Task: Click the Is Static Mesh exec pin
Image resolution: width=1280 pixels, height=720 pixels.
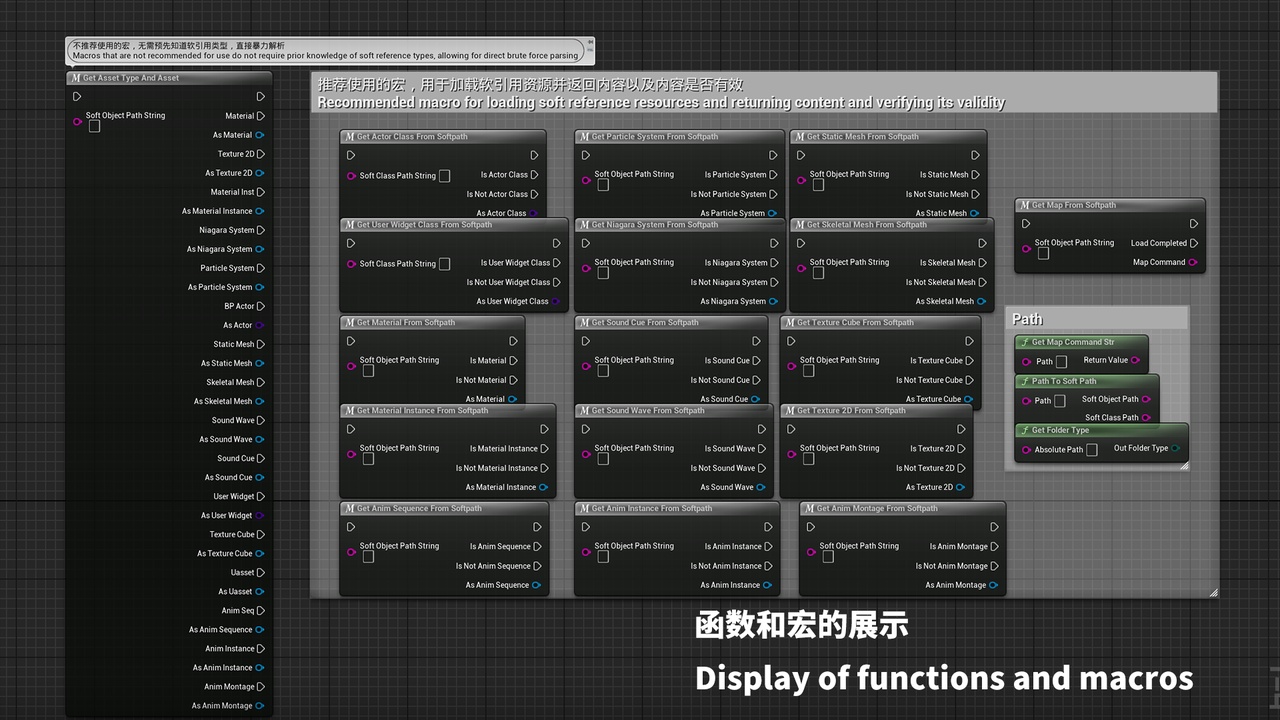Action: tap(975, 175)
